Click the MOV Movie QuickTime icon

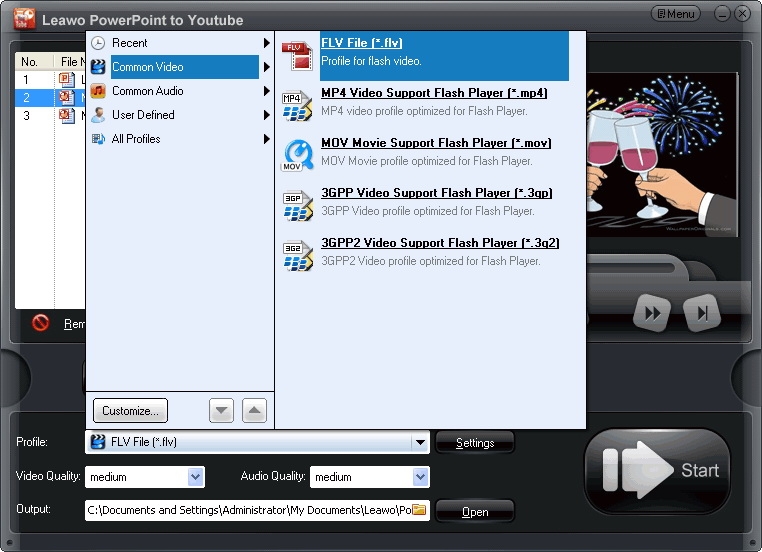[297, 154]
